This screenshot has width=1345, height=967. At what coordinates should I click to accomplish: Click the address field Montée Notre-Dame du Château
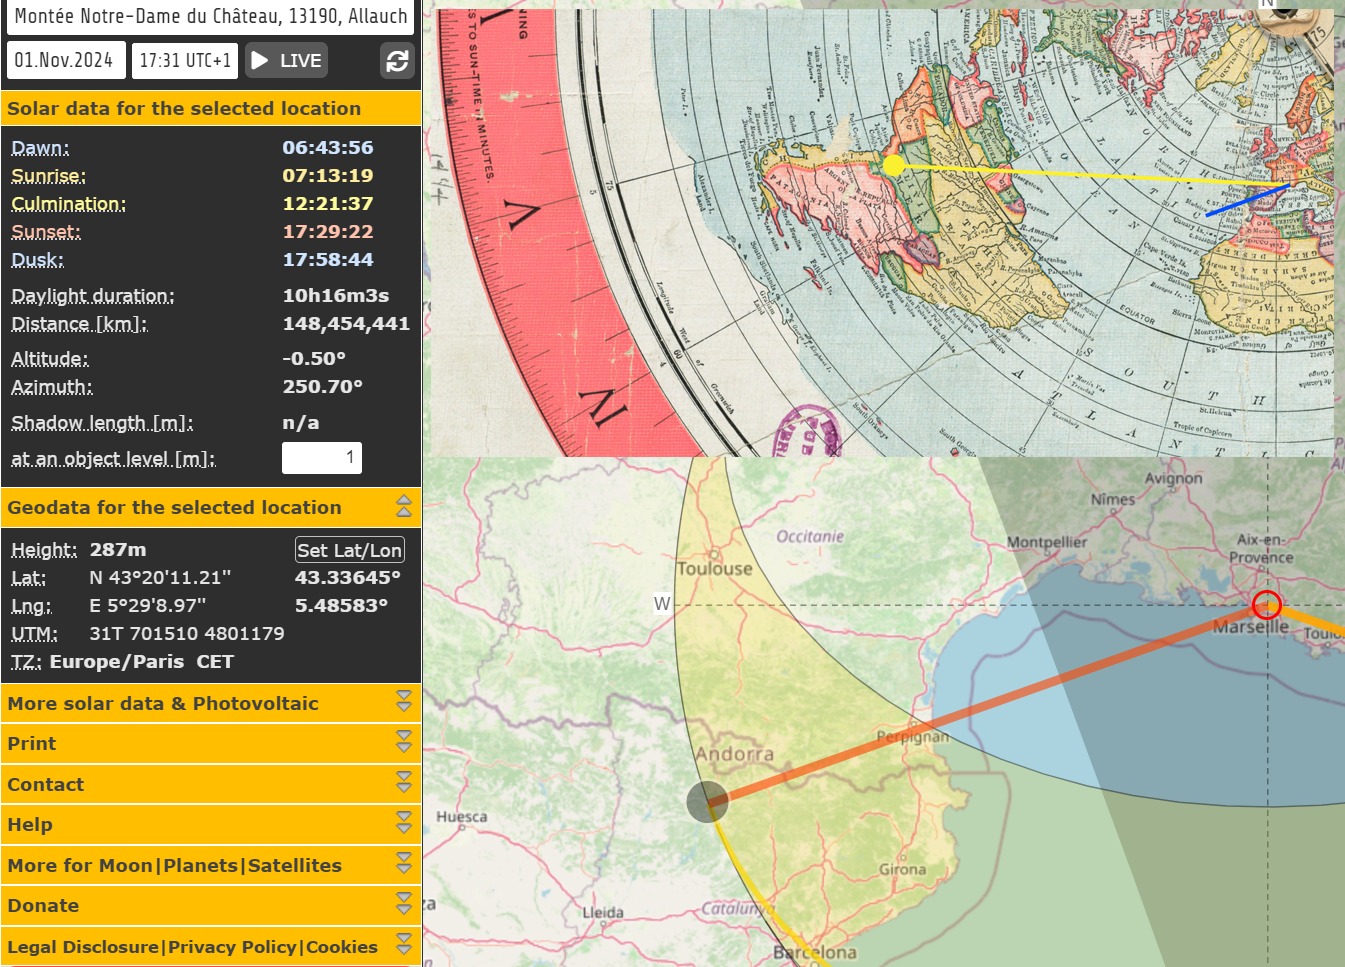click(211, 16)
